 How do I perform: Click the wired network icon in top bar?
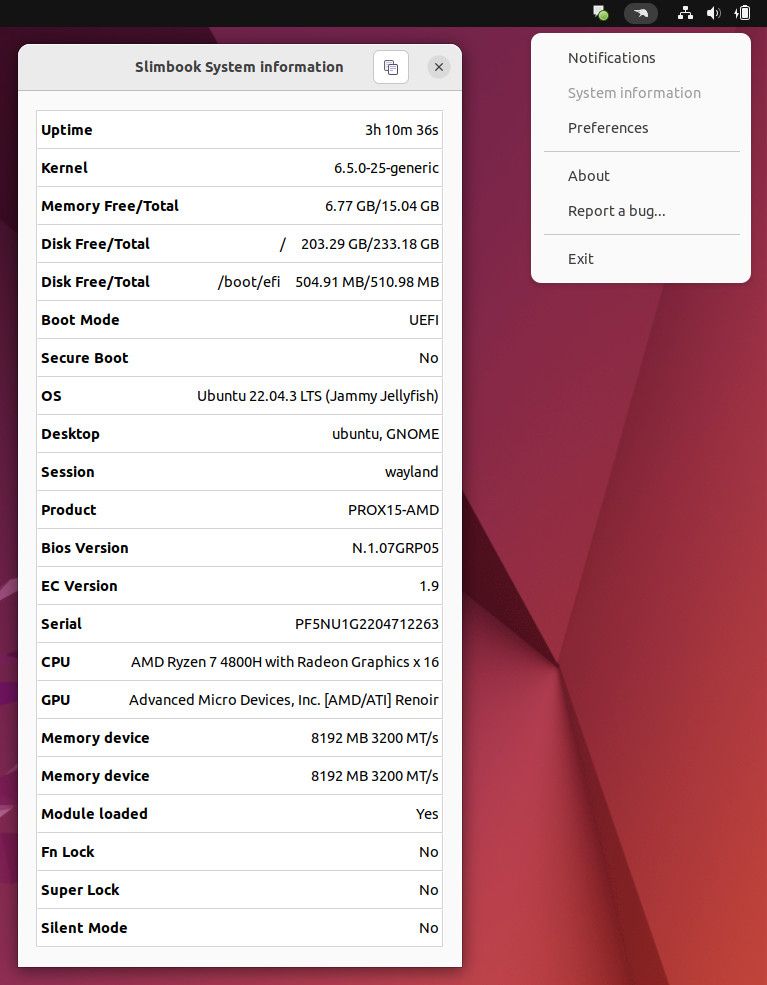click(685, 13)
